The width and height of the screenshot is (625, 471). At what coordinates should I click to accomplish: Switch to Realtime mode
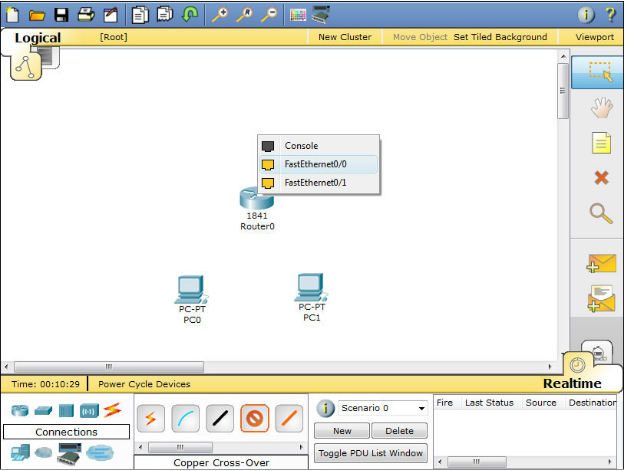pyautogui.click(x=572, y=383)
